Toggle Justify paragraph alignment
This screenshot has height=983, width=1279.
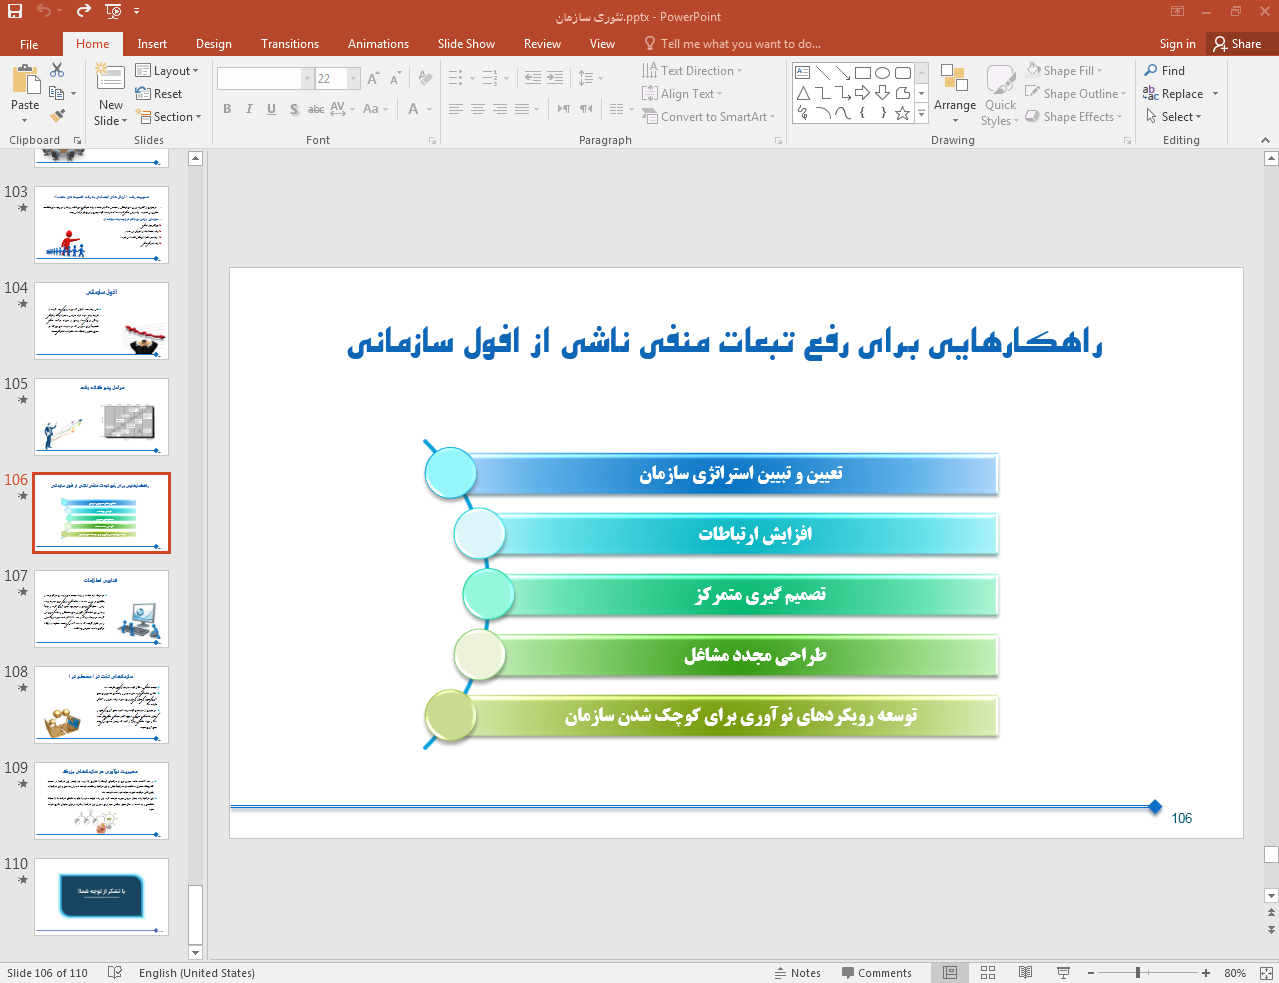521,109
